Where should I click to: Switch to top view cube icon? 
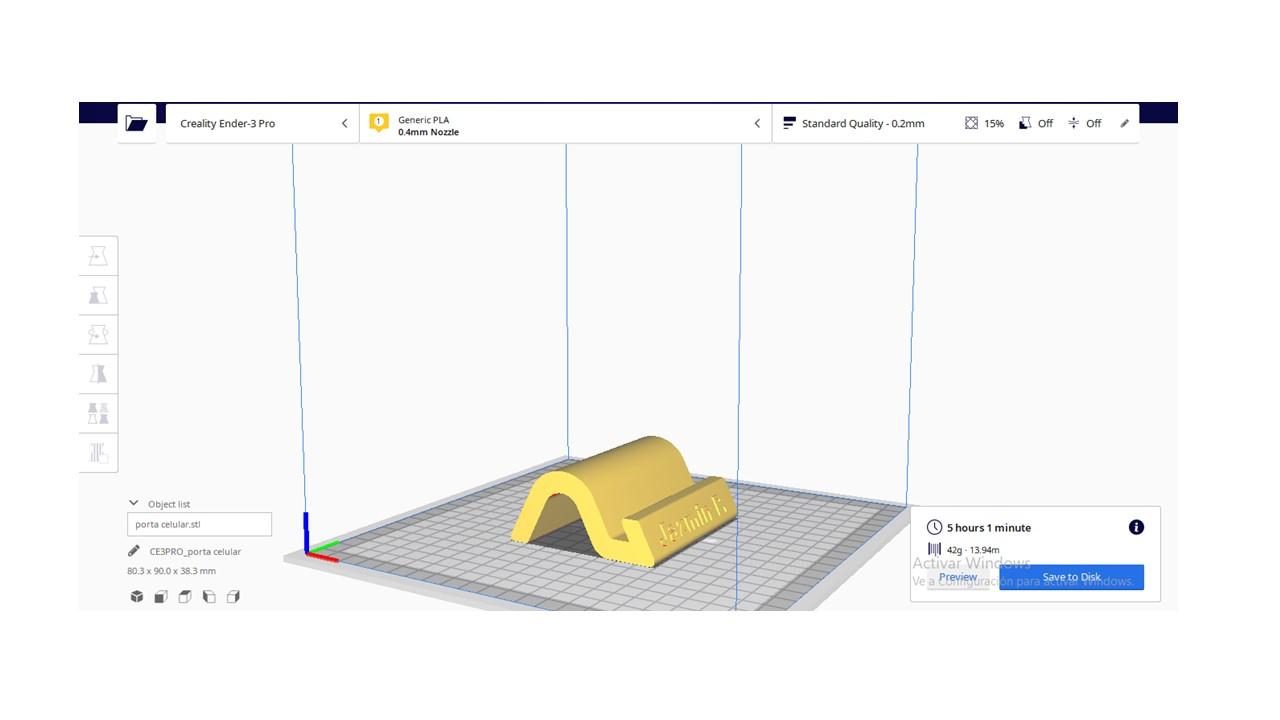[x=185, y=597]
